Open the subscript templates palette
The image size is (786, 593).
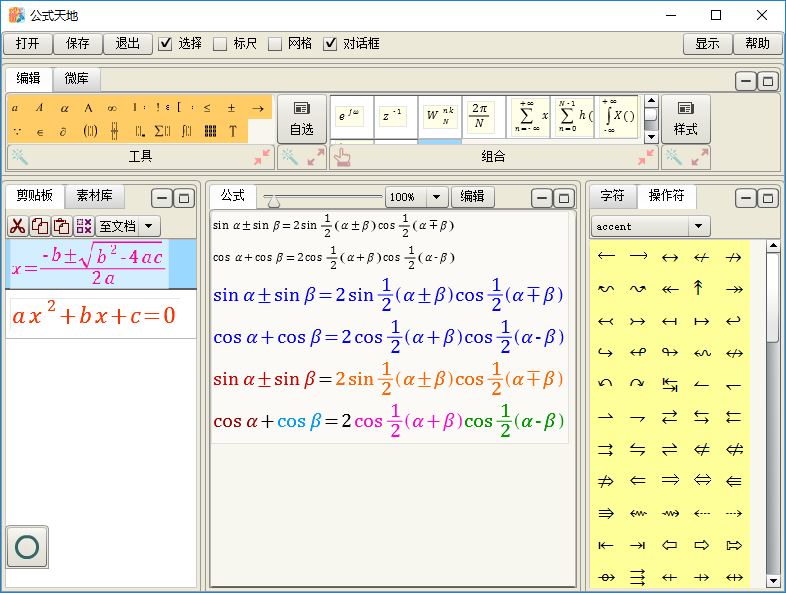pos(140,132)
